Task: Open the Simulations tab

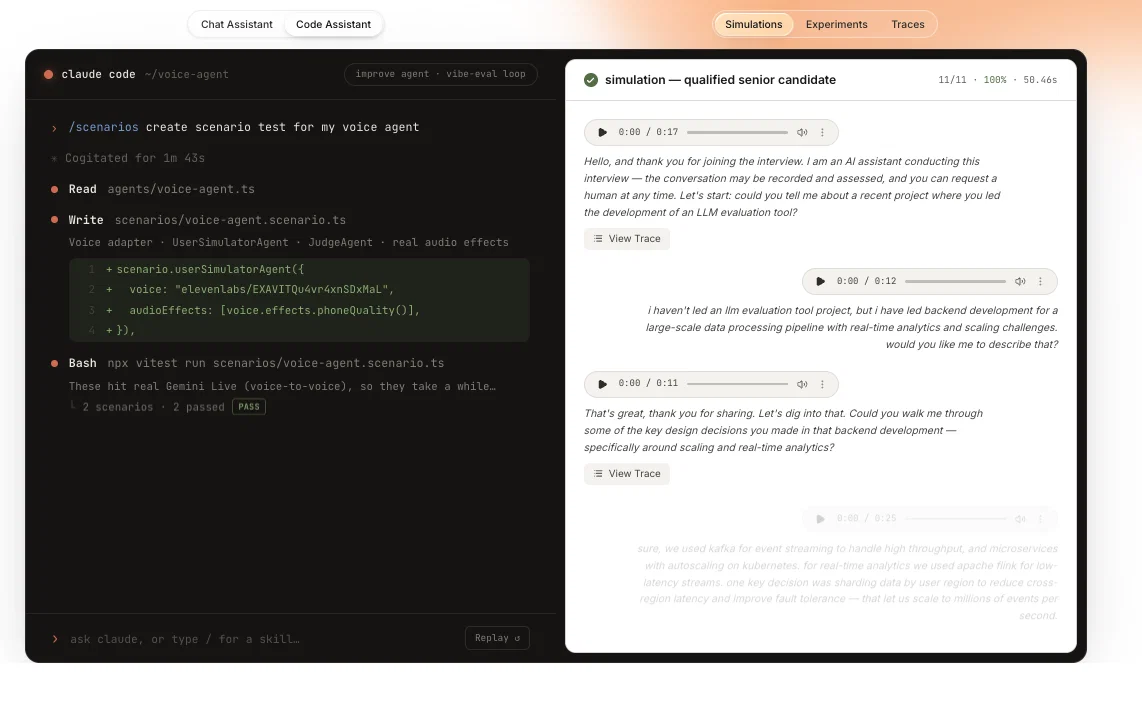Action: (753, 24)
